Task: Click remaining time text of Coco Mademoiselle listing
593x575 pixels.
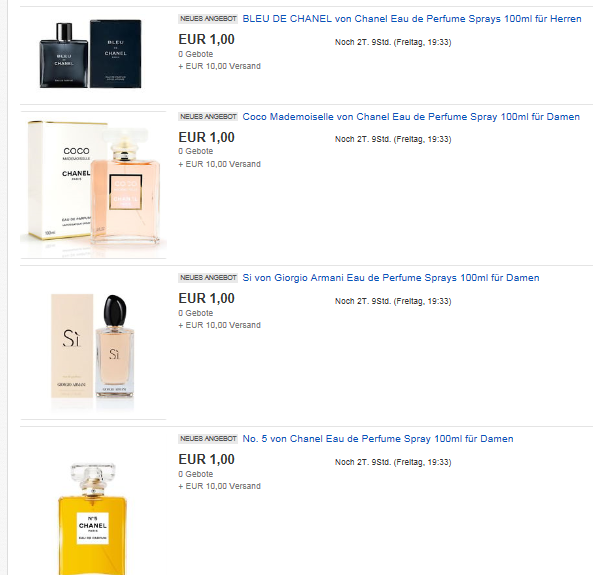Action: (393, 140)
